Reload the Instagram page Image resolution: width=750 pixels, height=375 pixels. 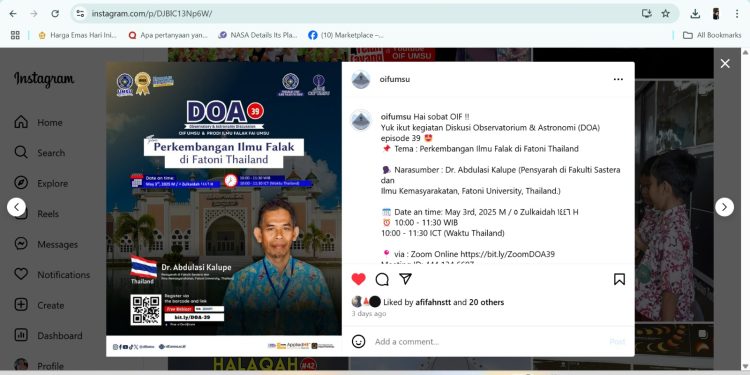[x=55, y=14]
